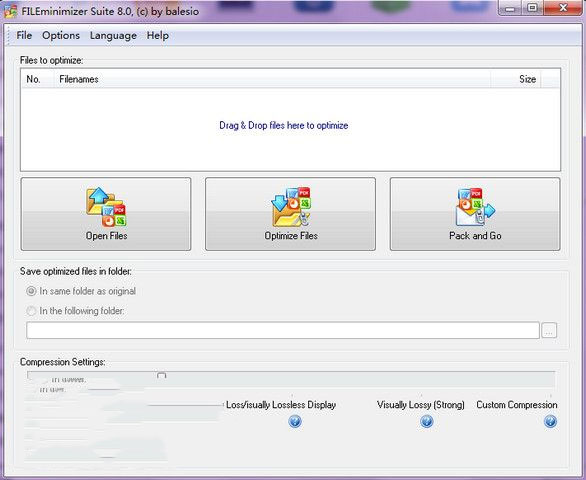Click the compression settings slider handle

click(161, 375)
